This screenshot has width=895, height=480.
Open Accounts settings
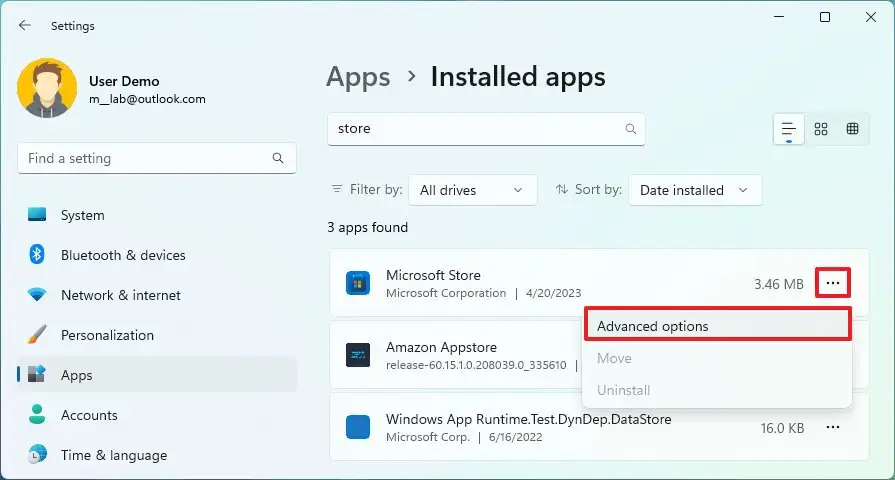coord(157,415)
